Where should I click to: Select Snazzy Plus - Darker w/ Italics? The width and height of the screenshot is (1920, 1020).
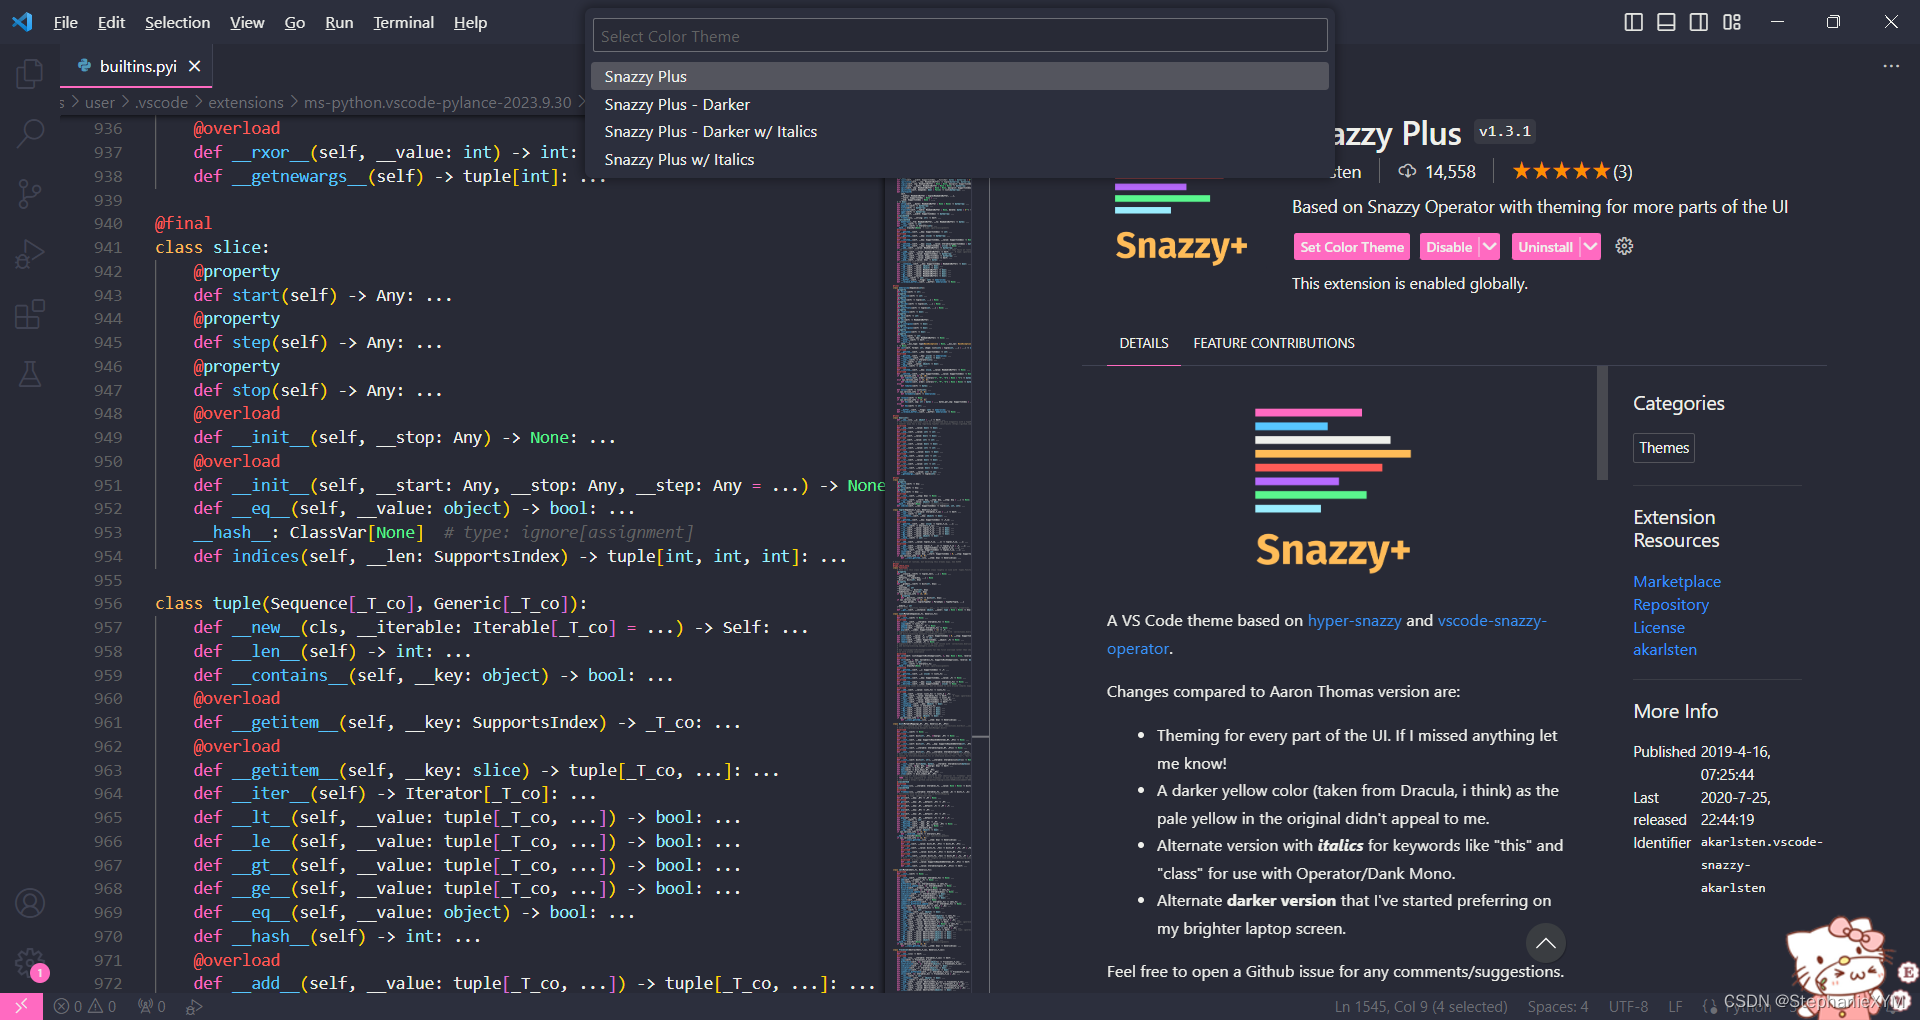(960, 131)
